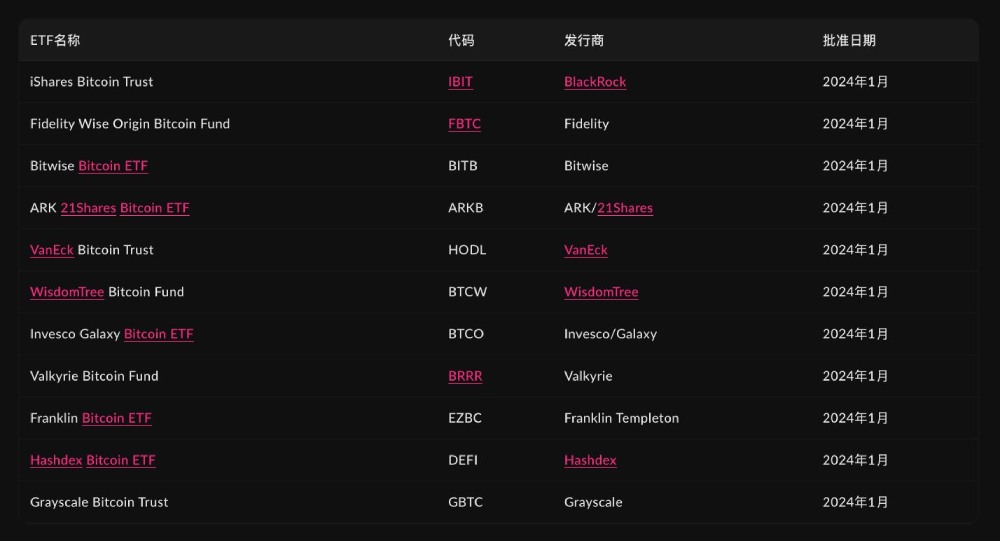Open Bitcoin ETF link in Franklin row
1000x541 pixels.
click(x=117, y=418)
